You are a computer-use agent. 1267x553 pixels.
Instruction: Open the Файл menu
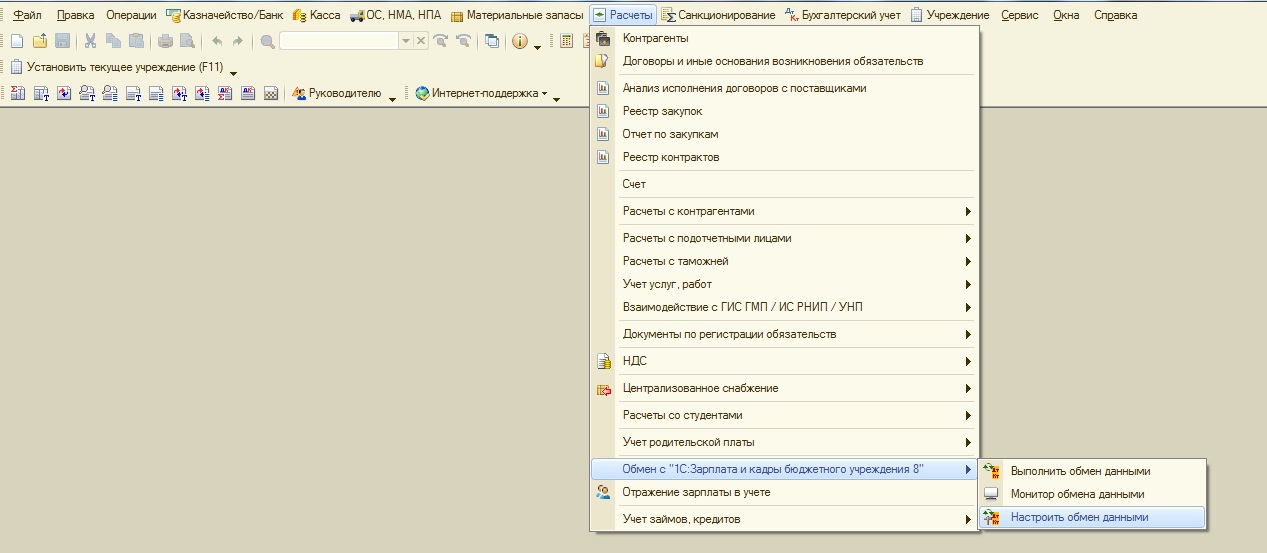tap(27, 15)
